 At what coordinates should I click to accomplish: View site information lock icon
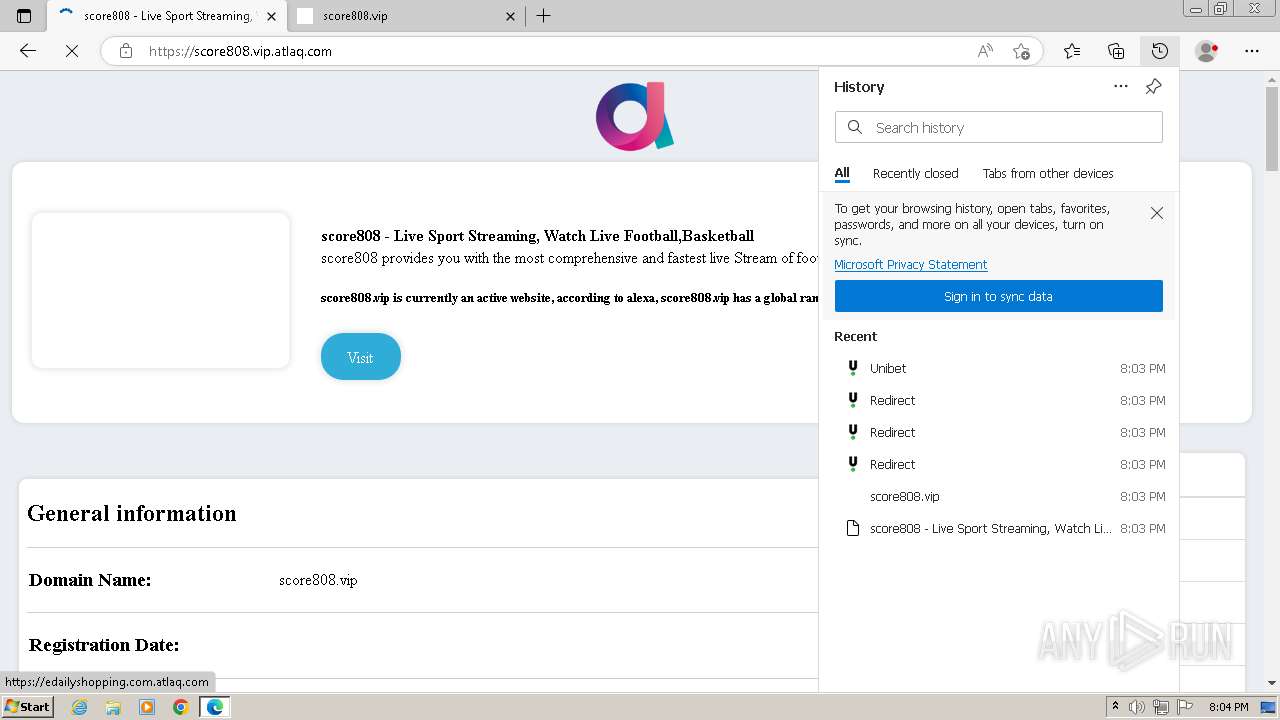126,51
